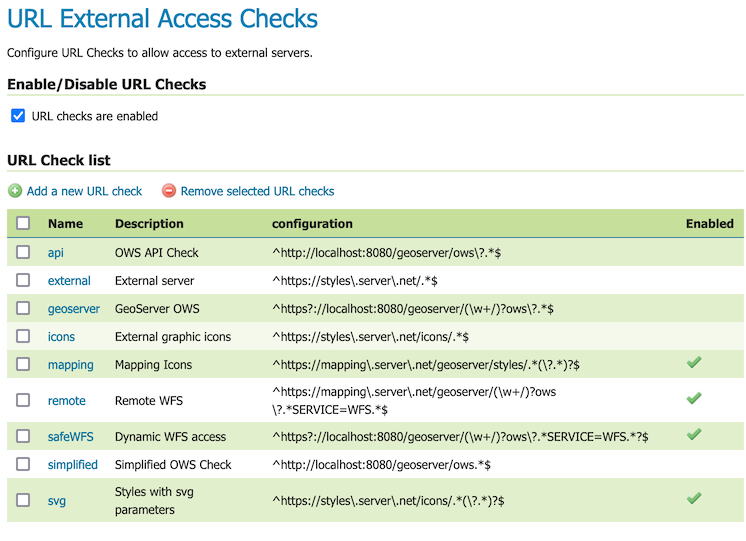Disable the URL checks are enabled checkbox
The width and height of the screenshot is (746, 541).
[18, 116]
